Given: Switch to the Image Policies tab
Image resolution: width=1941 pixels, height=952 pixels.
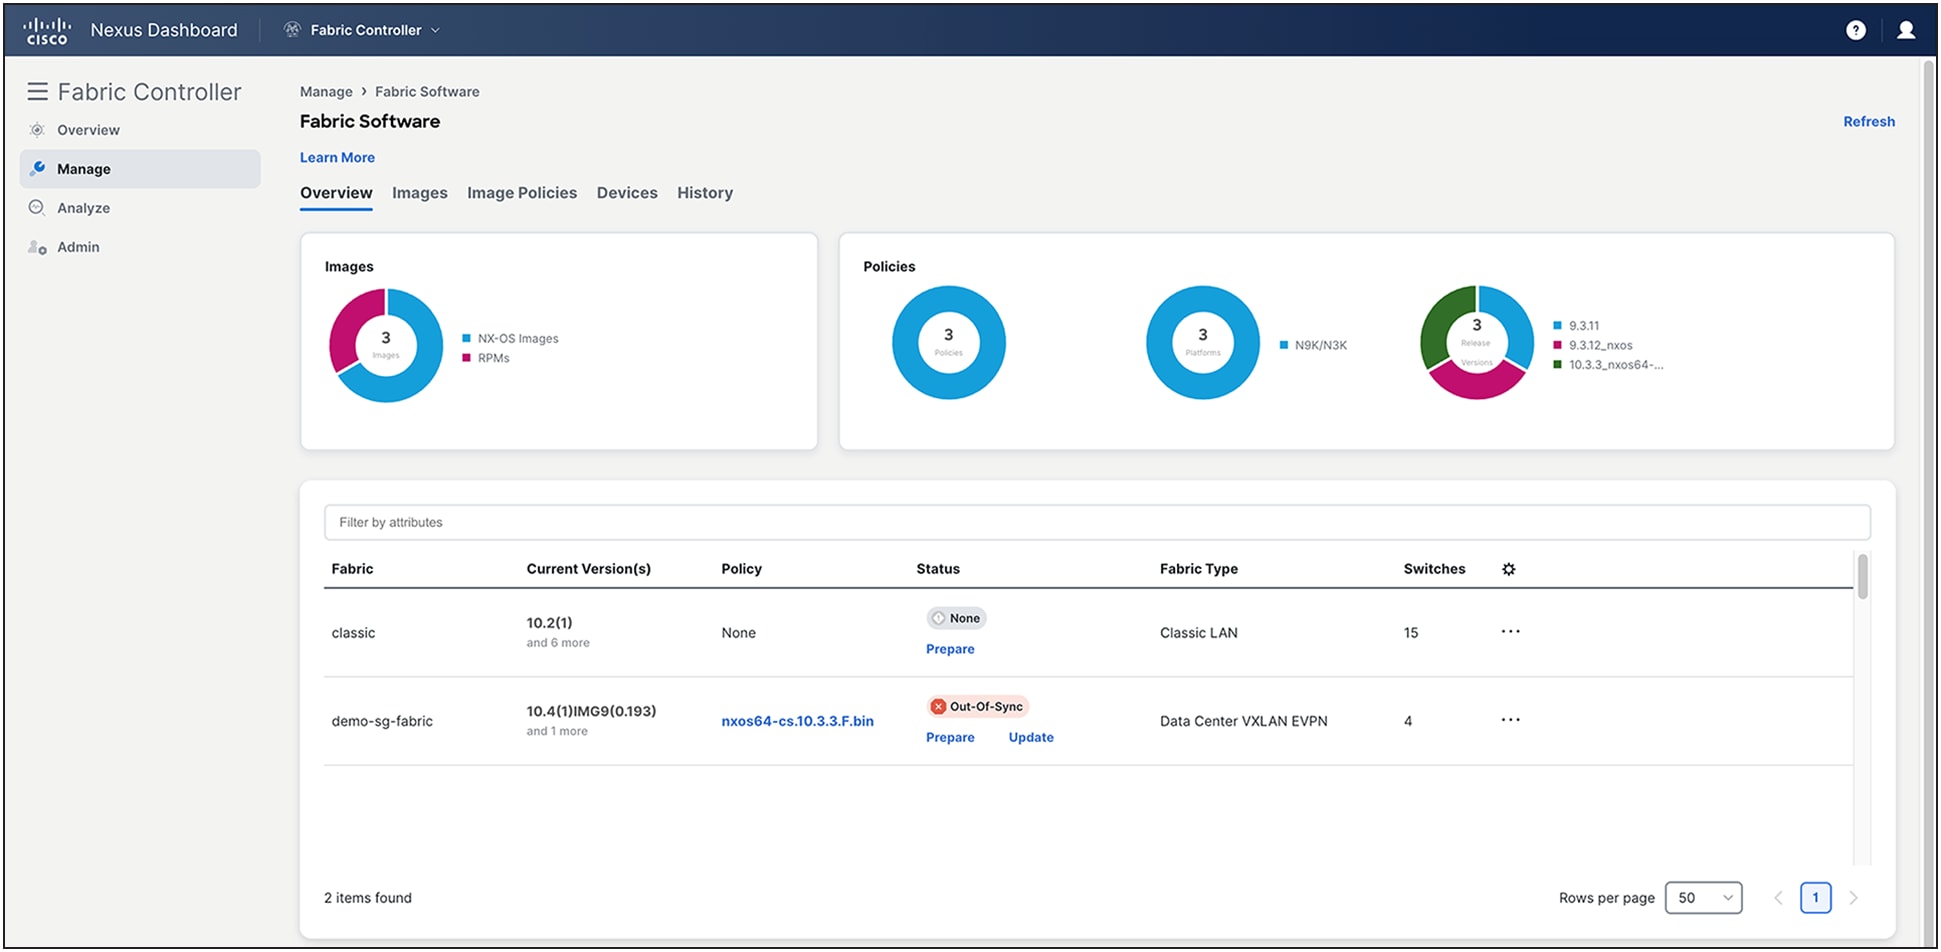Looking at the screenshot, I should (522, 193).
